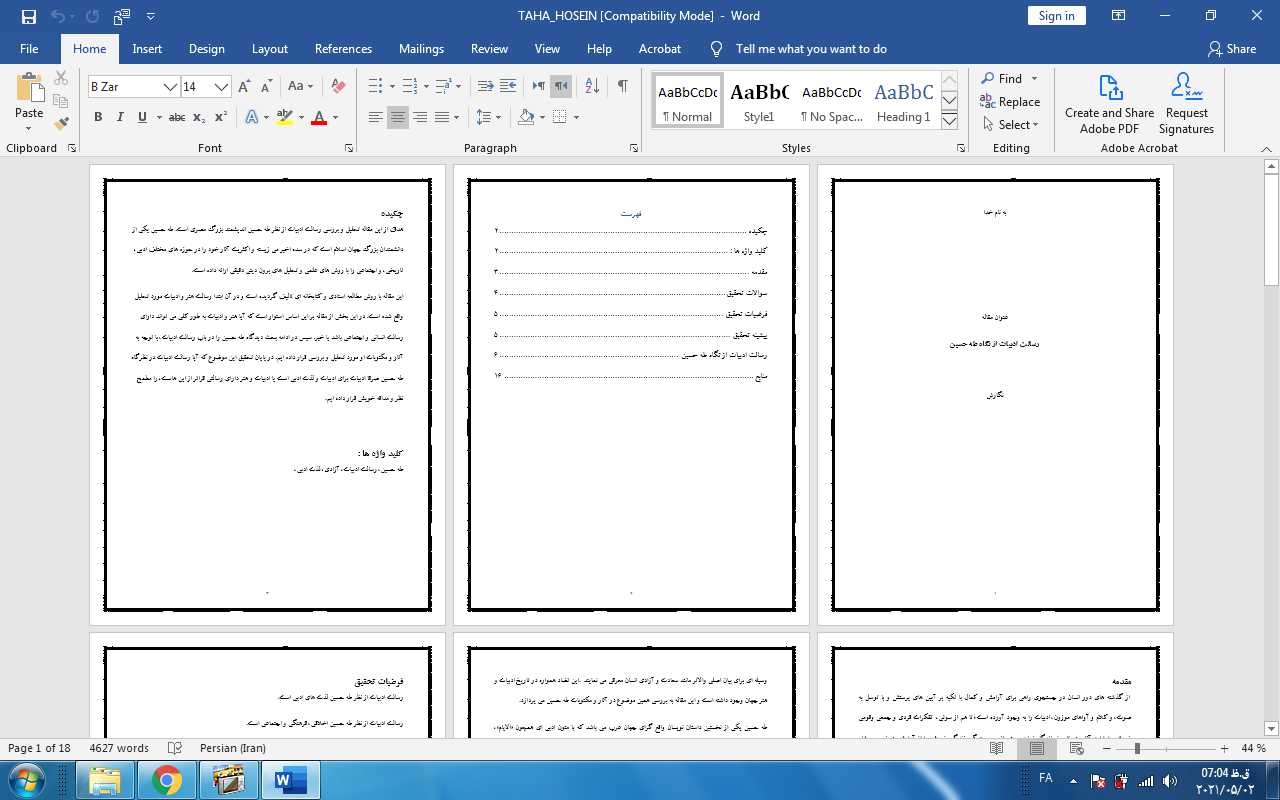Click the Share button
This screenshot has width=1280, height=800.
click(x=1231, y=49)
